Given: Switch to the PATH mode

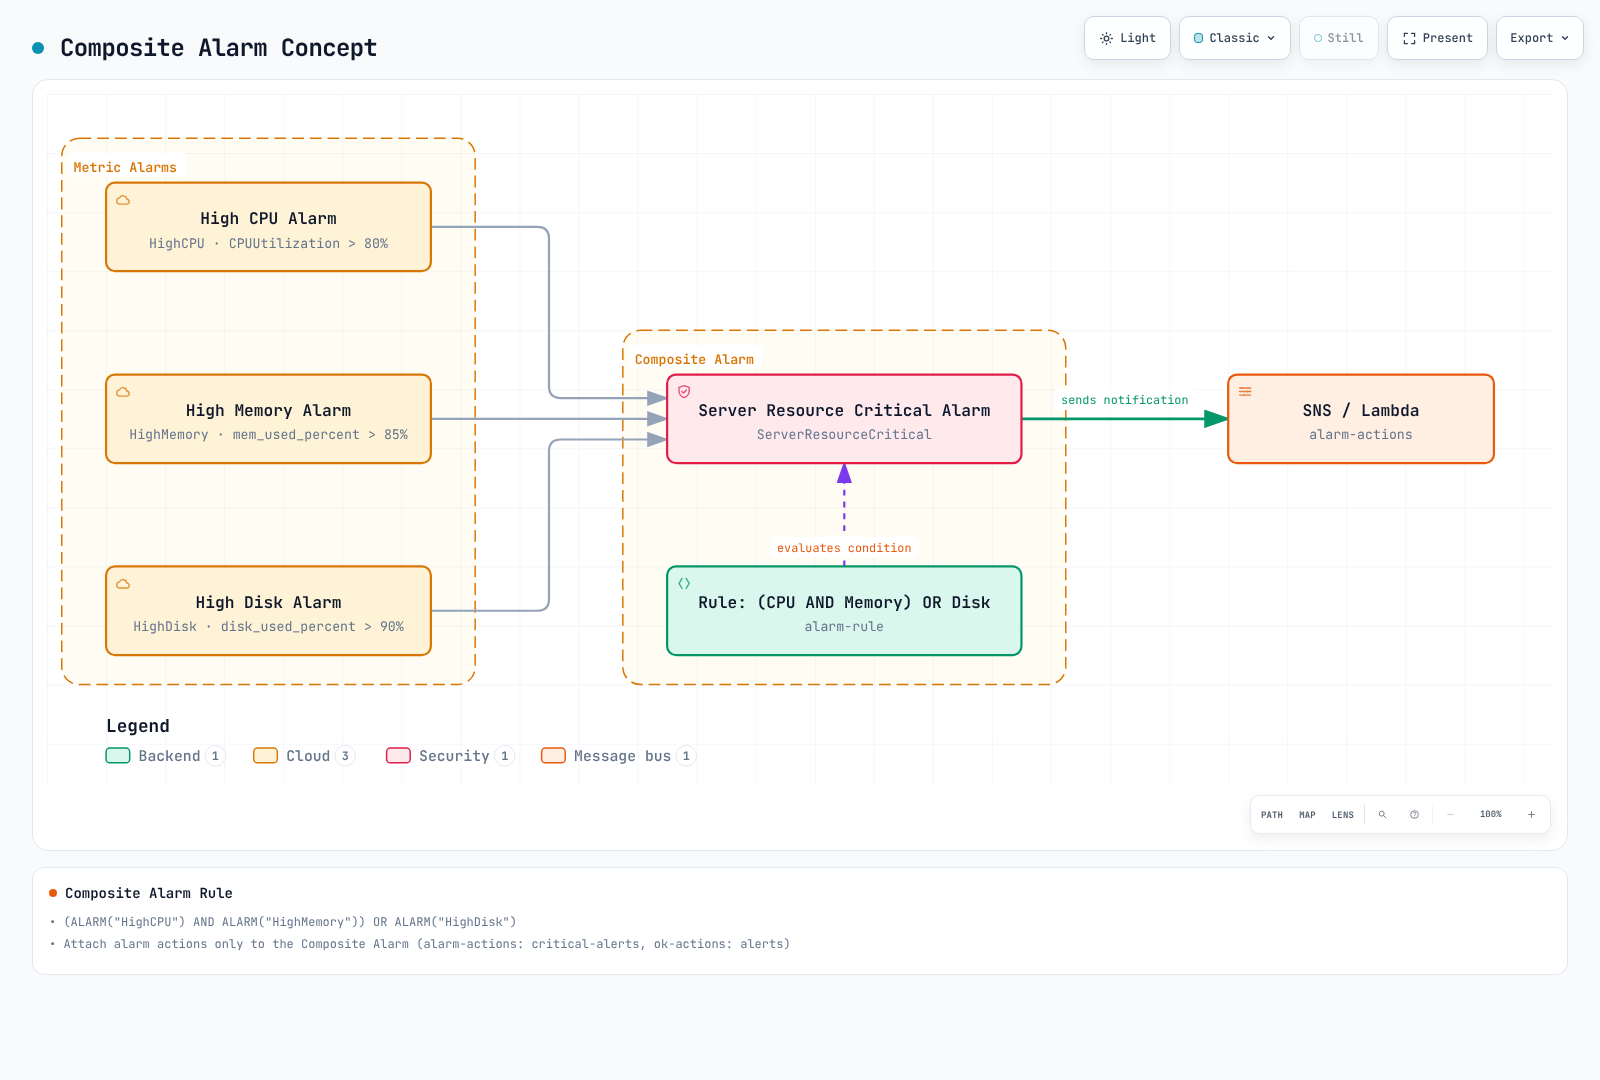Looking at the screenshot, I should click(x=1272, y=815).
